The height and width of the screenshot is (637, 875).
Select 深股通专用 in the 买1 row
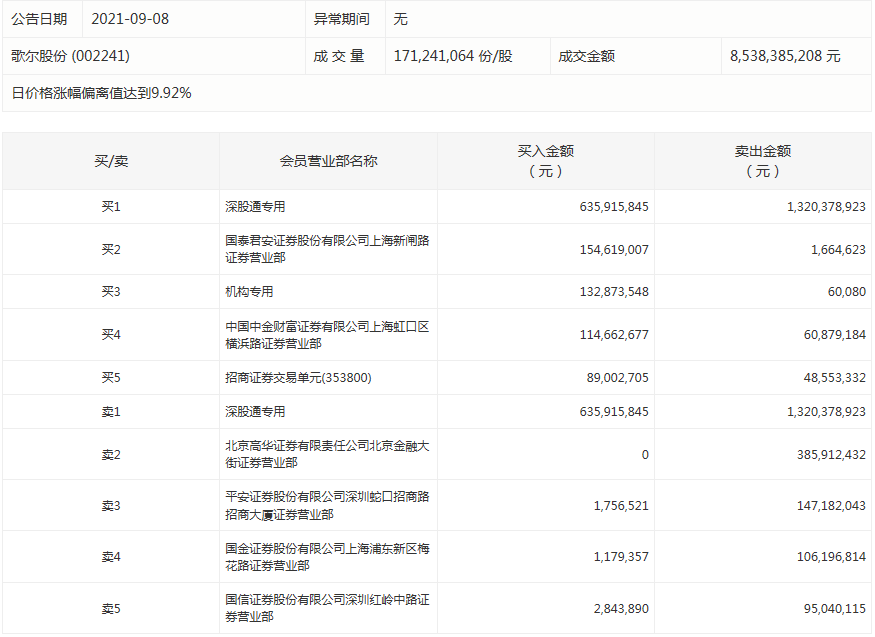255,206
